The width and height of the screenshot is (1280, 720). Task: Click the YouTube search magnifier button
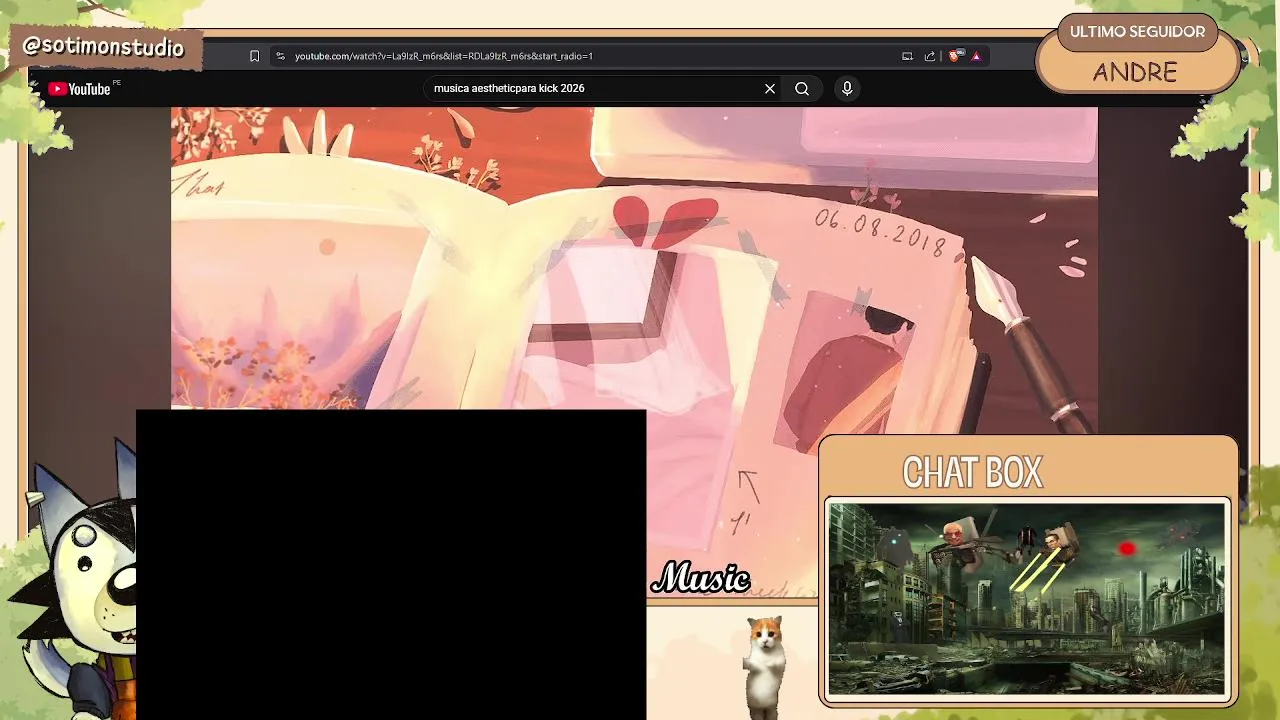[802, 88]
